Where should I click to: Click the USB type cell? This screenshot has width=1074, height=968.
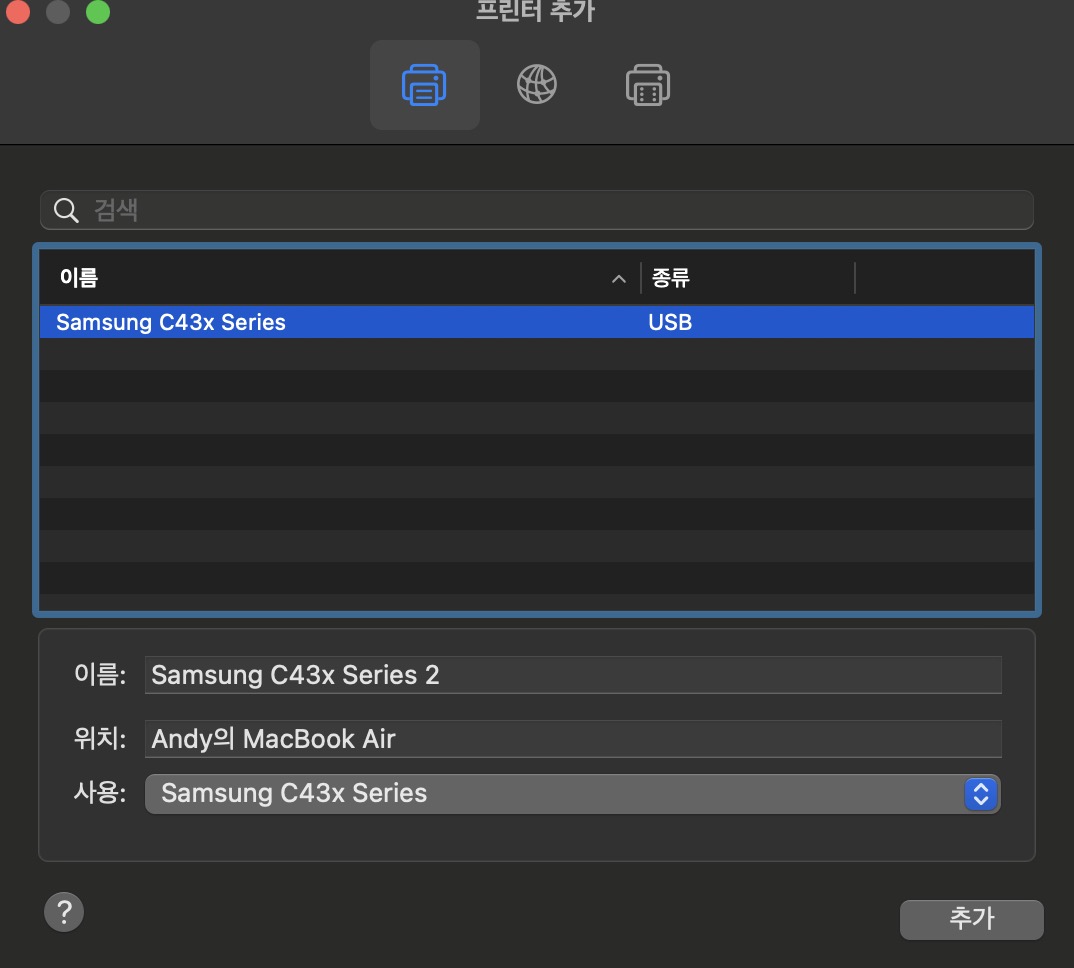(x=670, y=322)
